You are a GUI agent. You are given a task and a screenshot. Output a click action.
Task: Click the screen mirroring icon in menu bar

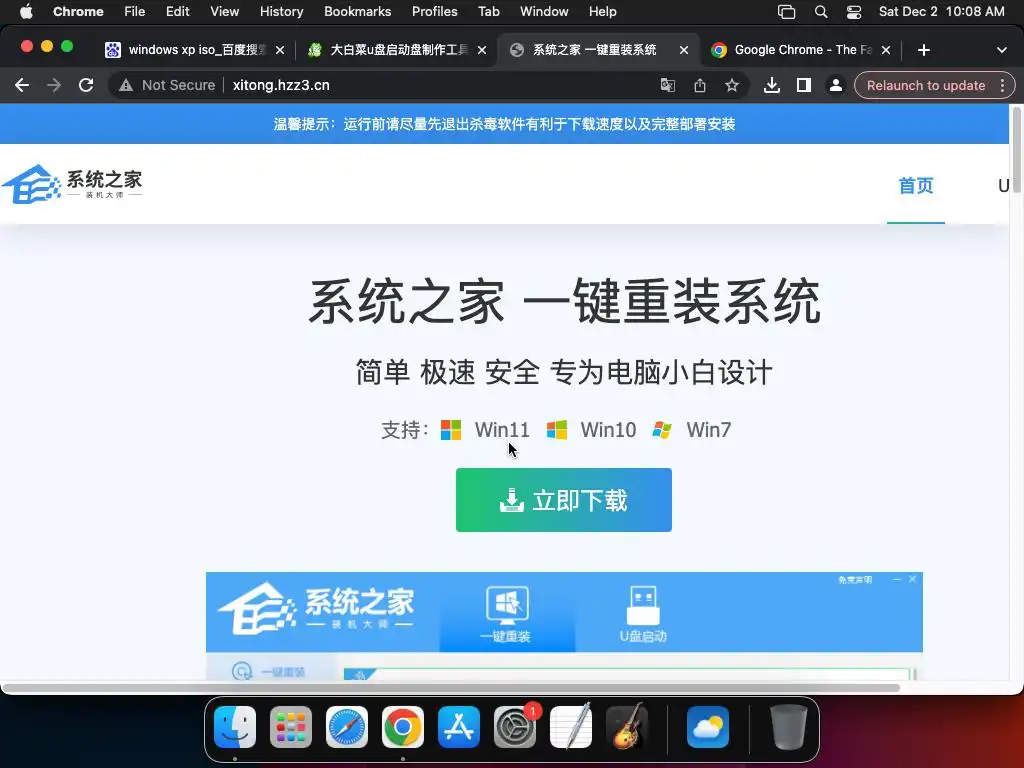(x=786, y=12)
